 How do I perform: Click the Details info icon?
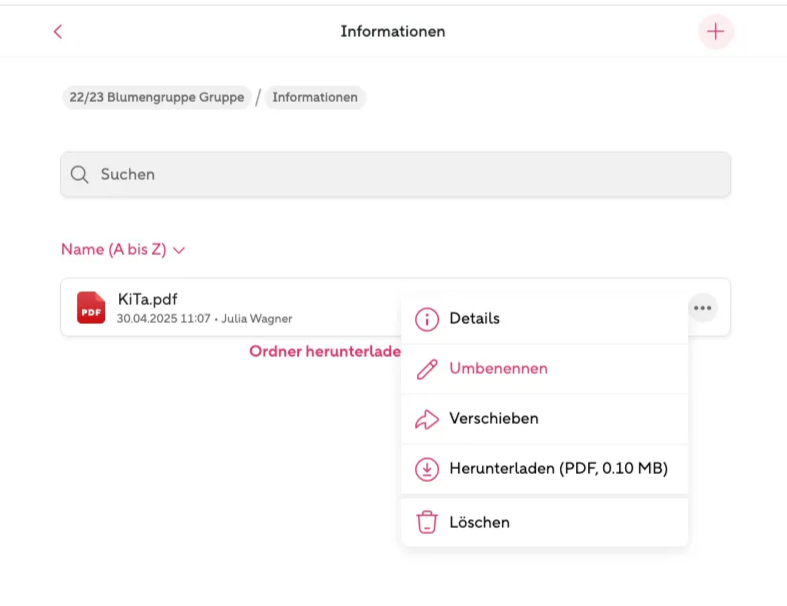[x=427, y=319]
